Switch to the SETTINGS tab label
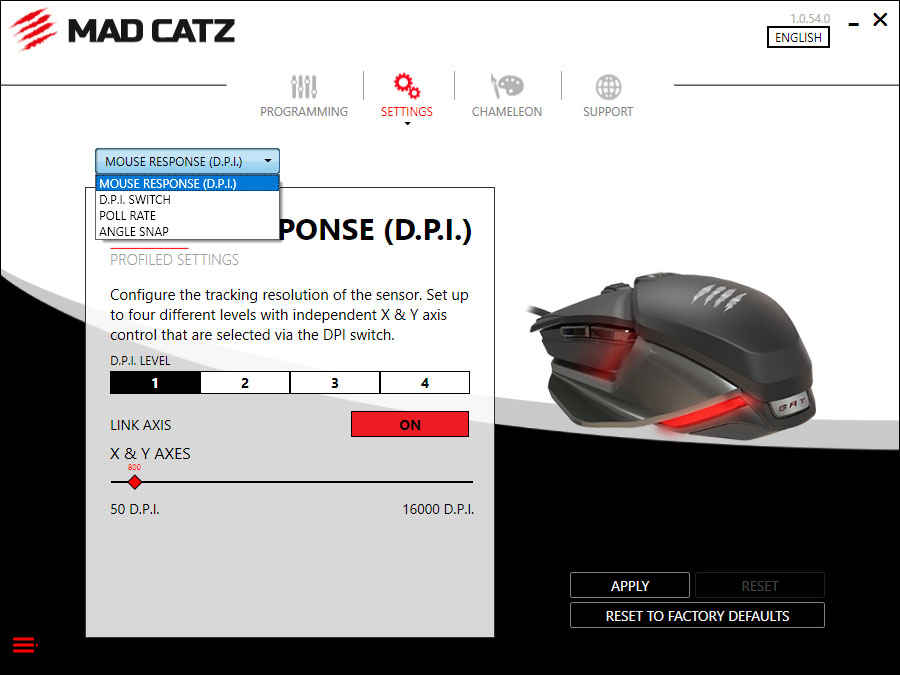 tap(406, 111)
